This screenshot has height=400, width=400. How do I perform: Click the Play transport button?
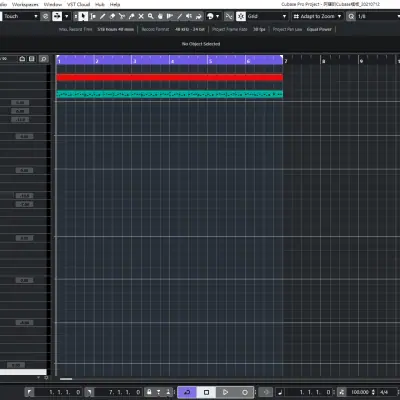[225, 392]
